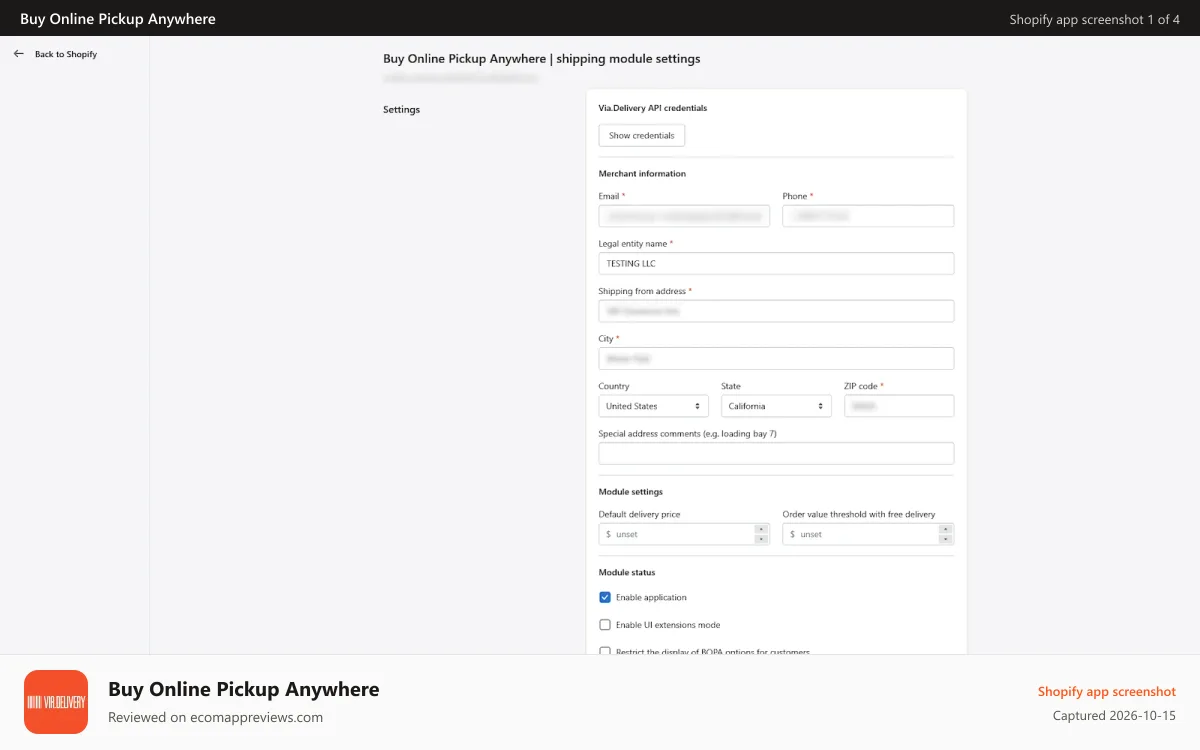This screenshot has width=1200, height=750.
Task: Click the Module settings heading
Action: (x=631, y=492)
